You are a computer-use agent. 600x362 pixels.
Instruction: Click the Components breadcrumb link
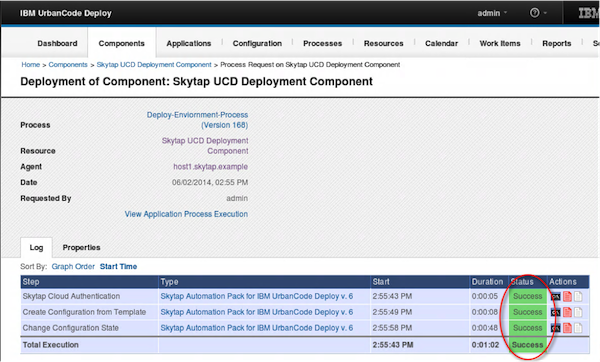coord(68,65)
